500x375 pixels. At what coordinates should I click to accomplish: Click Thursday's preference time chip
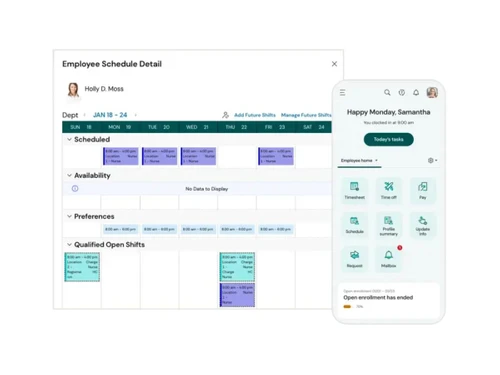(x=237, y=229)
